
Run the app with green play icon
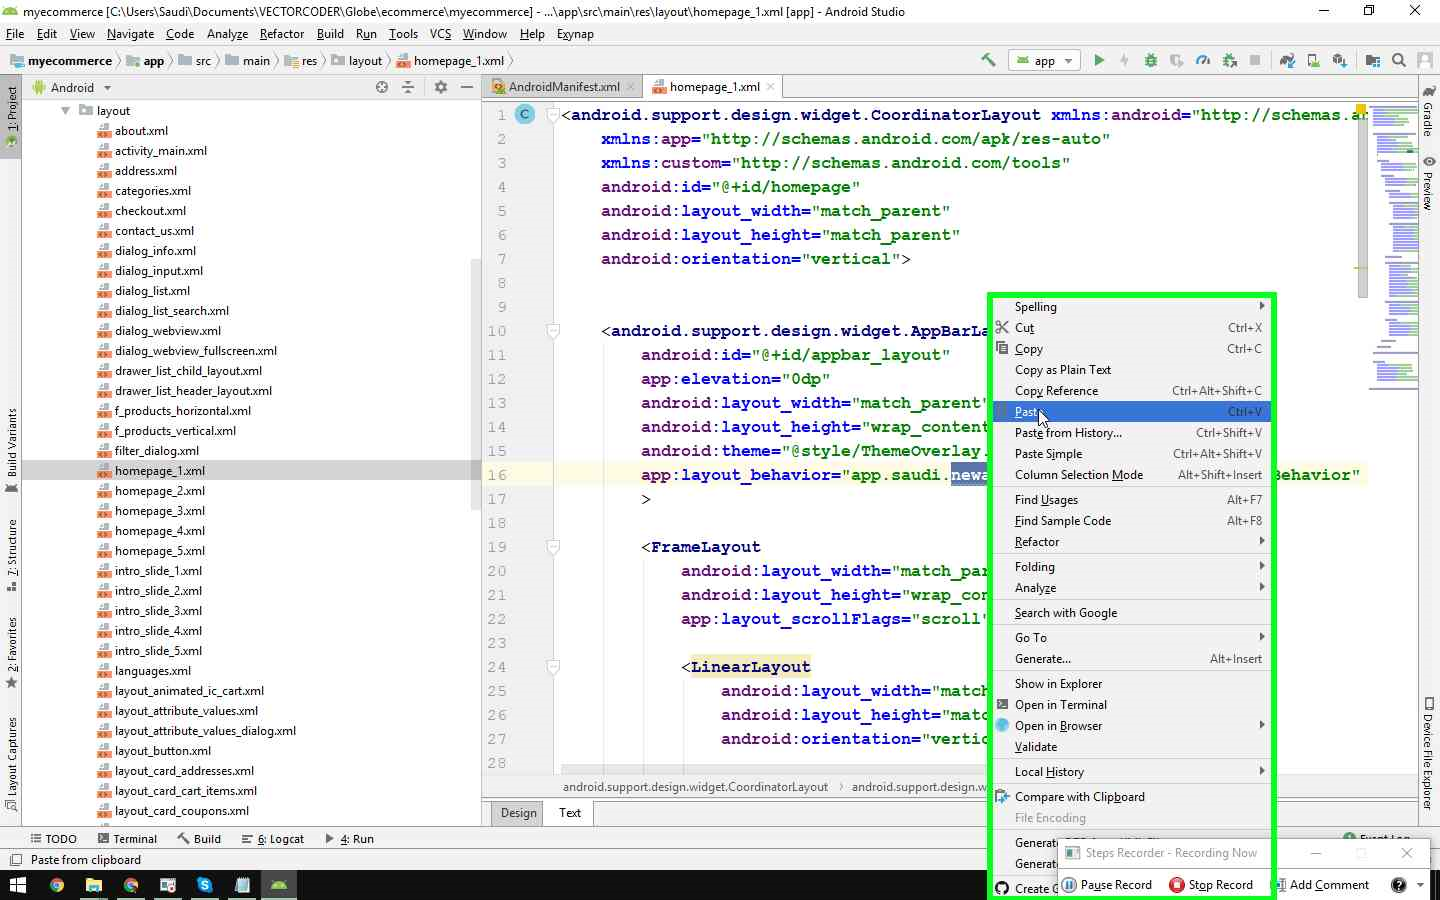click(1099, 60)
